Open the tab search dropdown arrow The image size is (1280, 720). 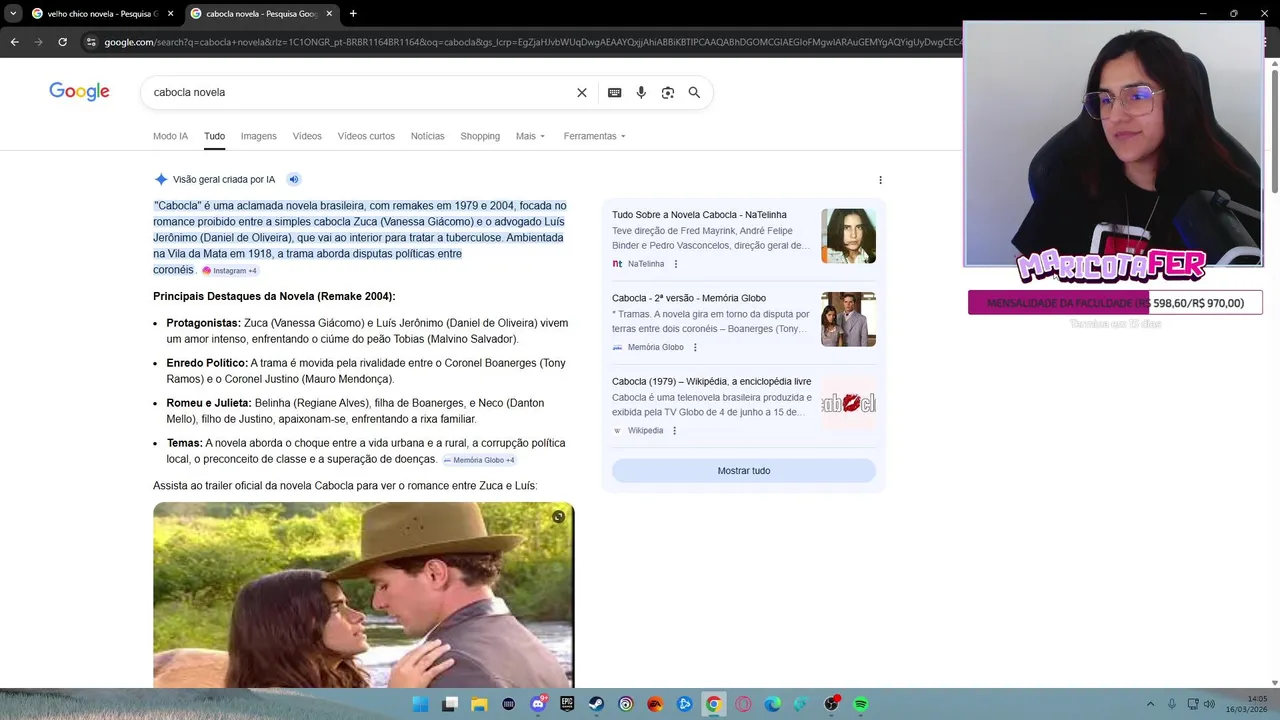(x=13, y=13)
